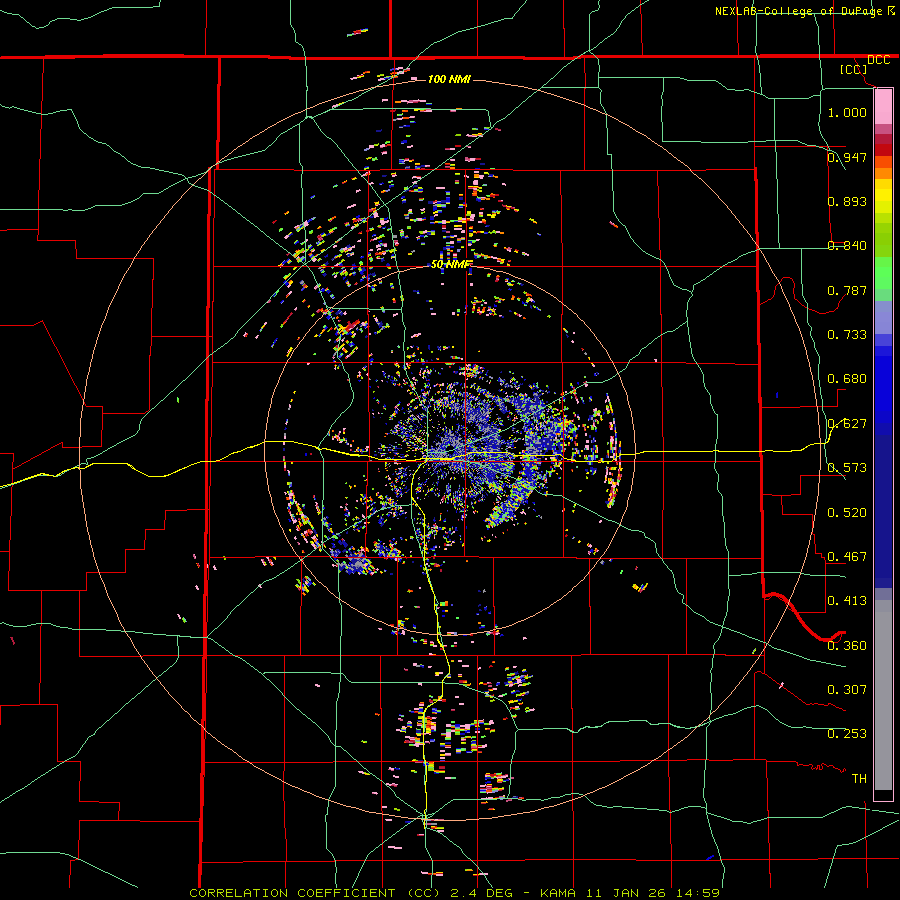The height and width of the screenshot is (900, 900).
Task: Select the 50 NMI range ring label
Action: [x=451, y=264]
